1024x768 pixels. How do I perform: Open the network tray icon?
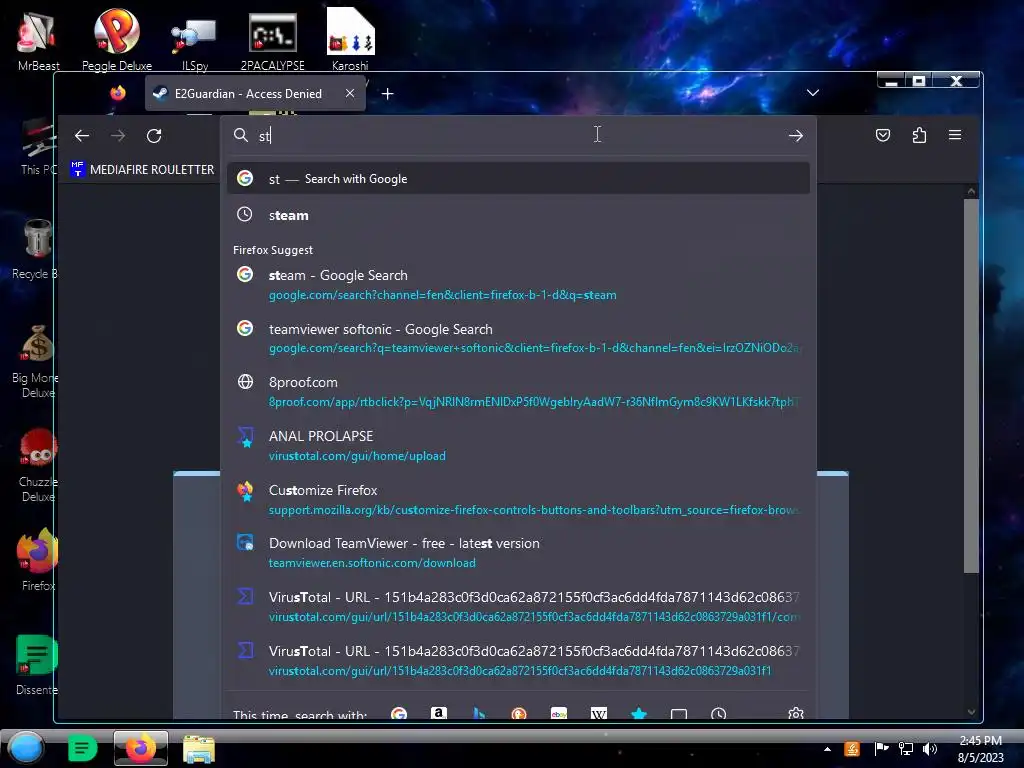[906, 749]
